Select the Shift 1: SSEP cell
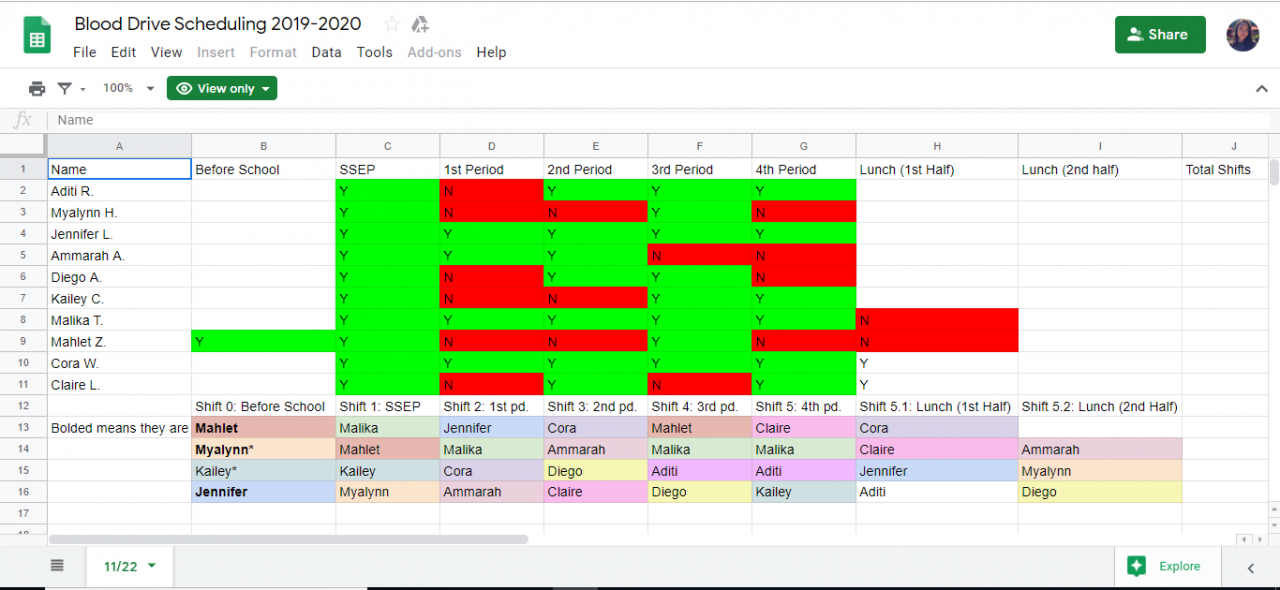The height and width of the screenshot is (590, 1280). tap(387, 406)
